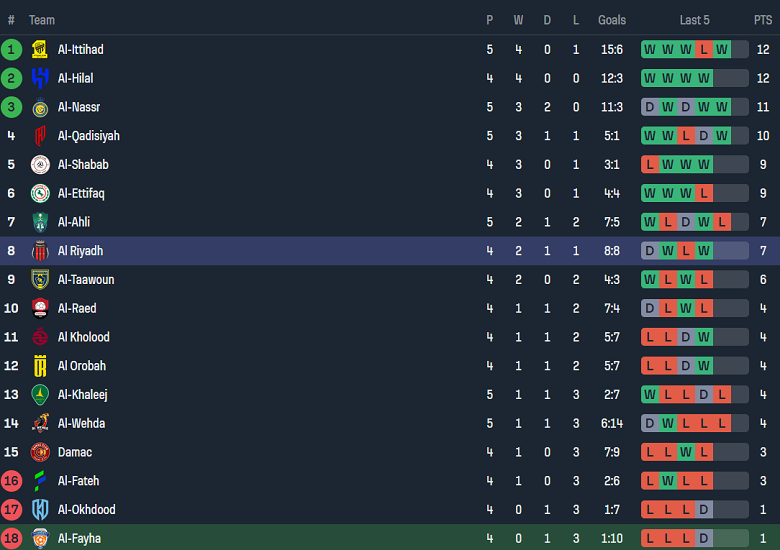This screenshot has height=550, width=780.
Task: Click the Goals column header
Action: 612,20
